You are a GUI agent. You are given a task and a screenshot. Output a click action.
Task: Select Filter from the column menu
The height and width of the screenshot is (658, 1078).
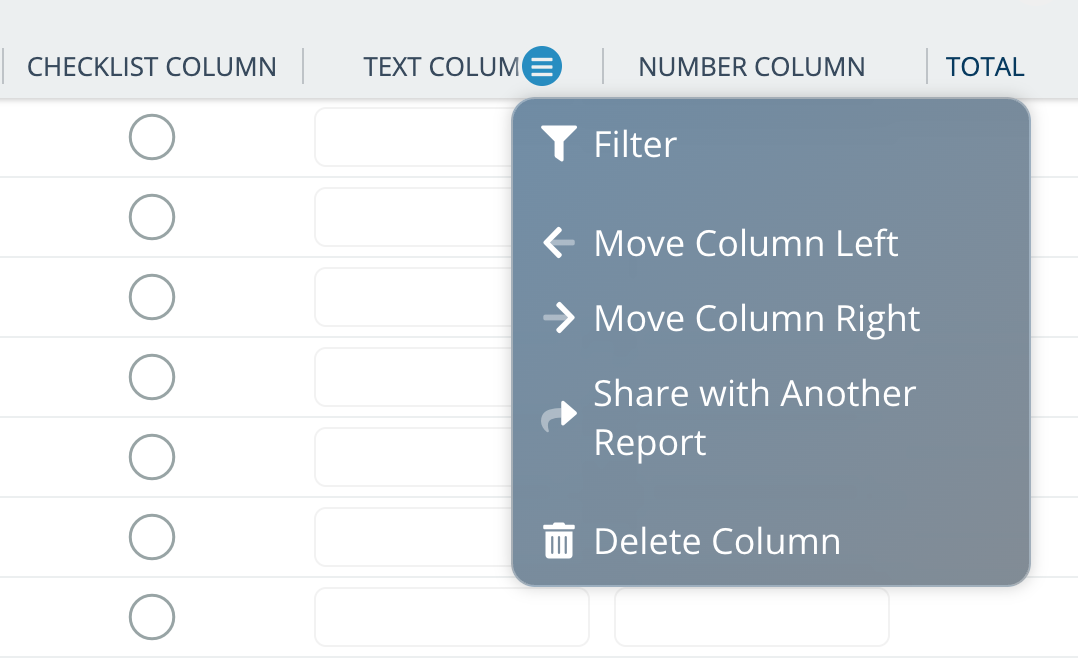click(x=635, y=144)
